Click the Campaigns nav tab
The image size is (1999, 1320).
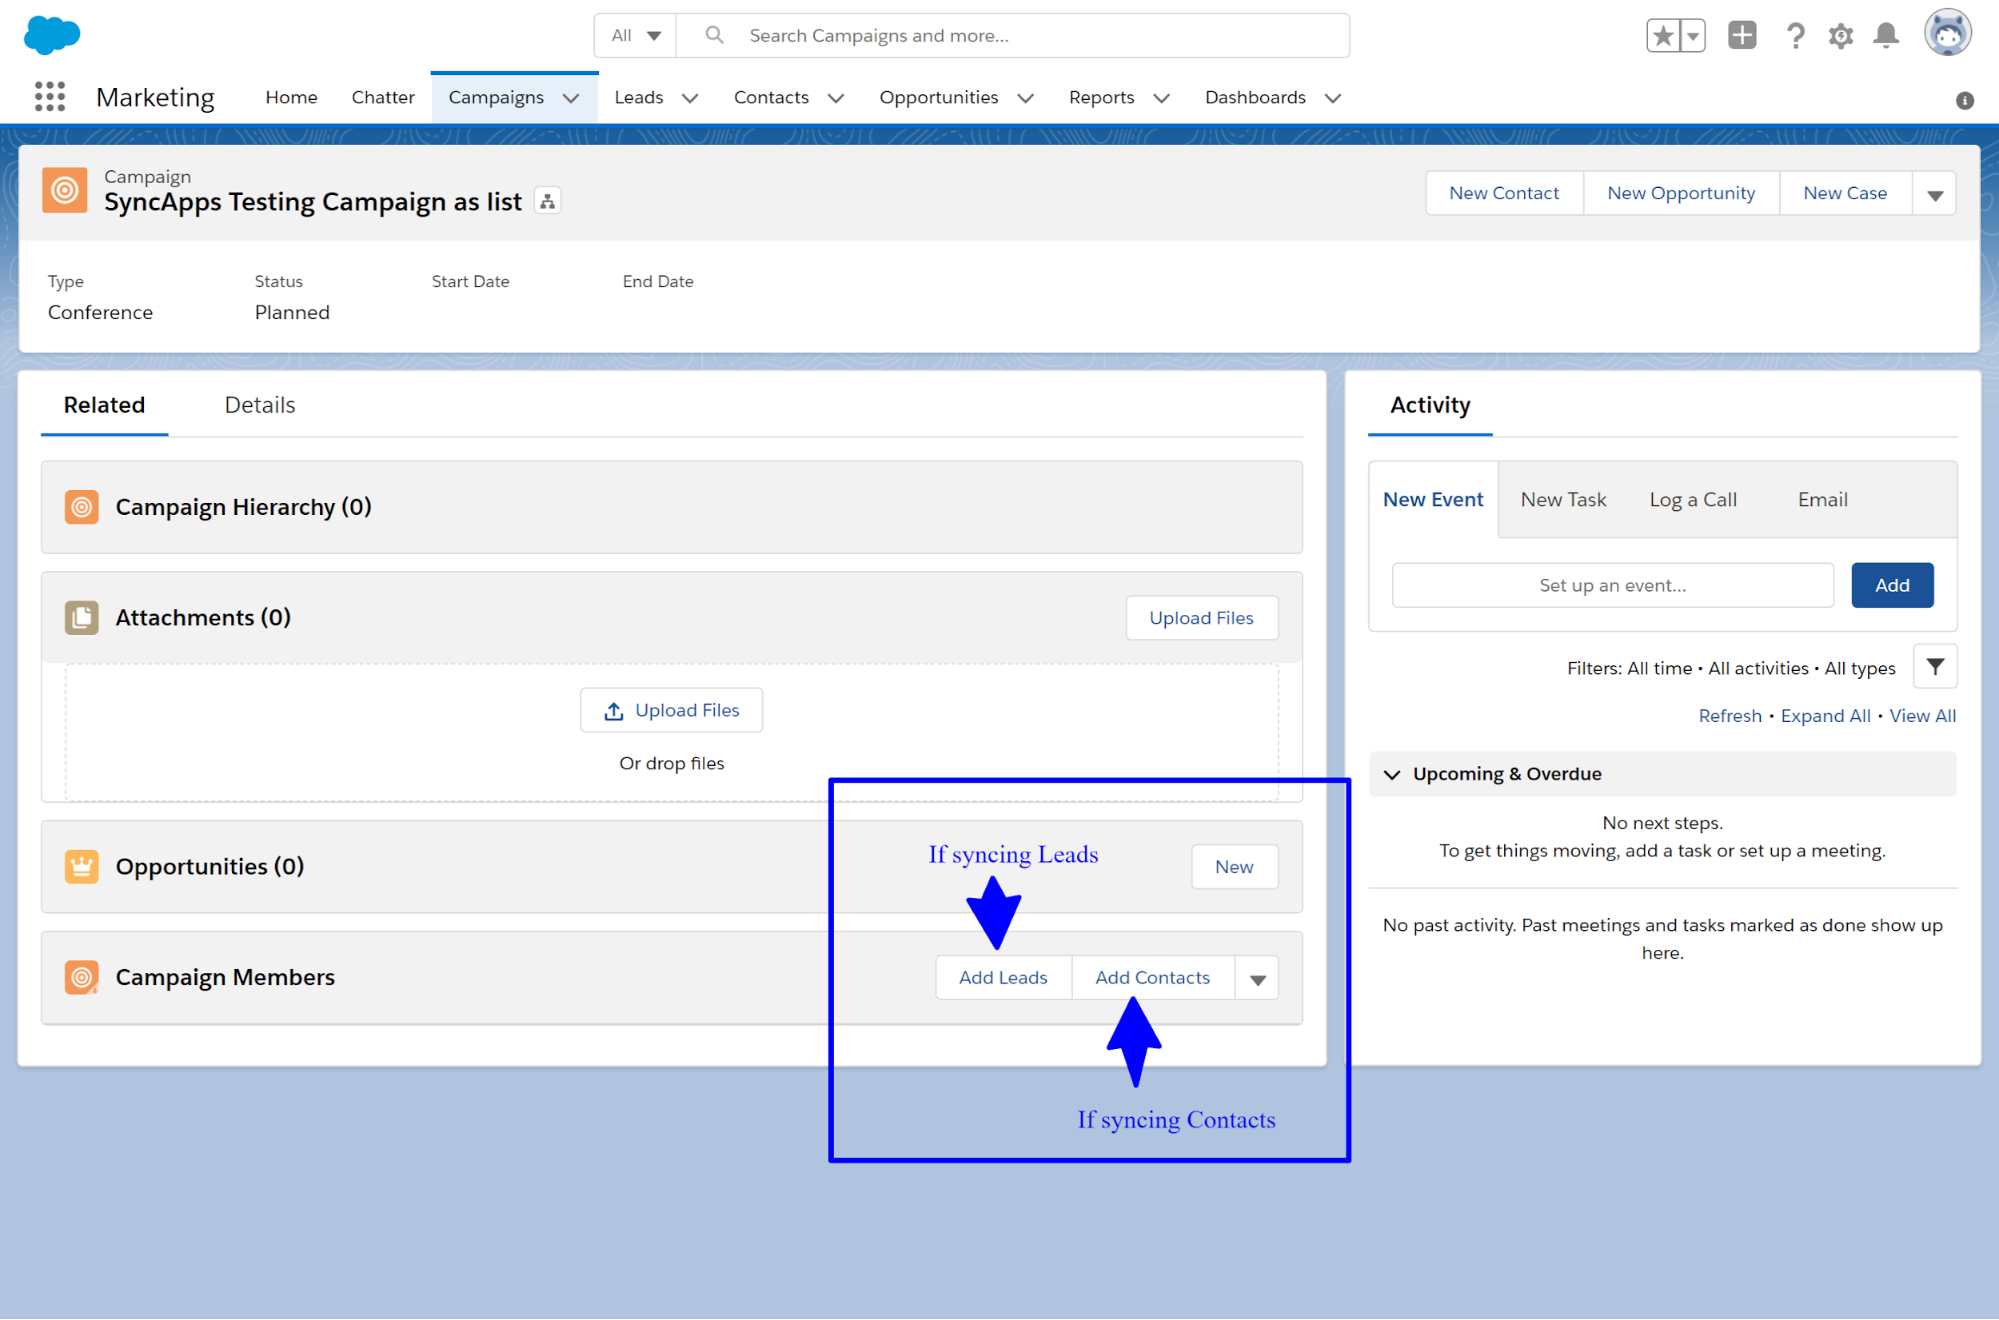(496, 97)
